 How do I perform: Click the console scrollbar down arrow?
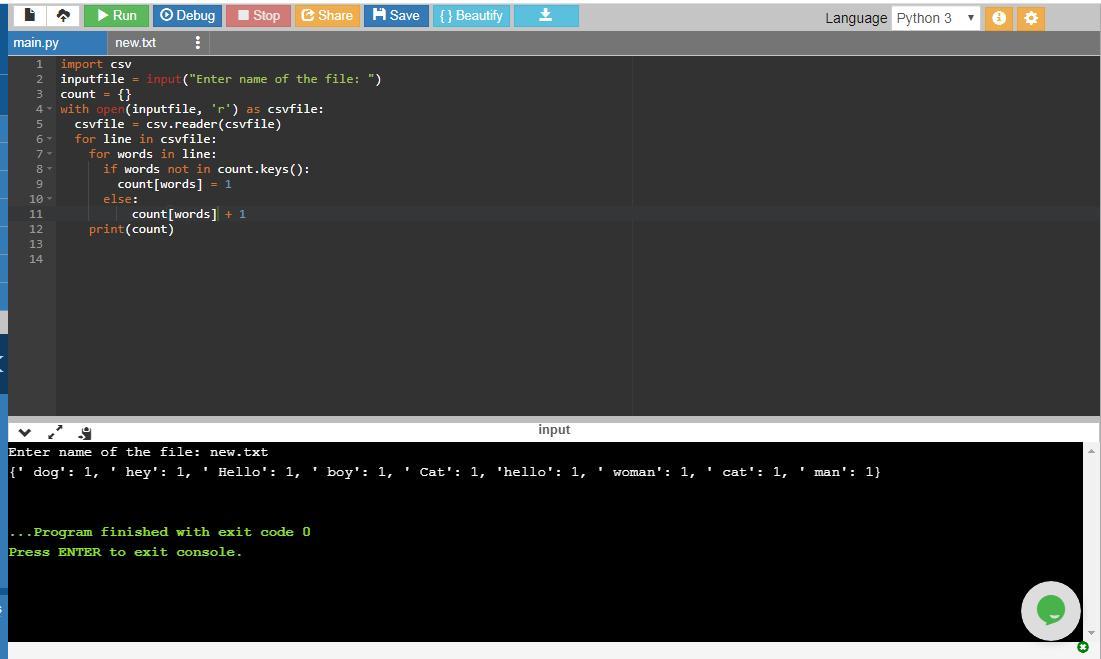pos(1091,633)
